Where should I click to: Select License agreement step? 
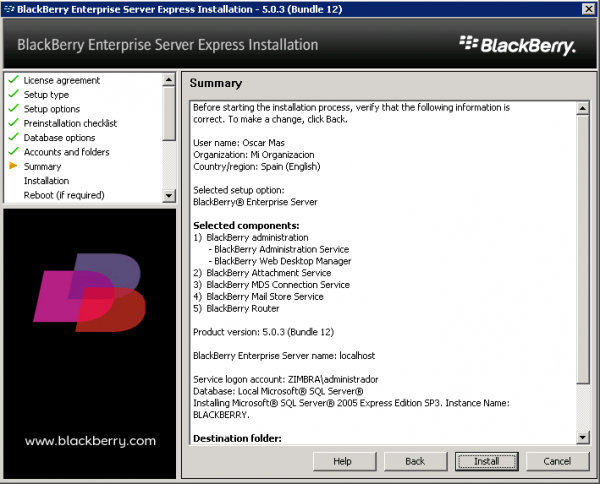tap(62, 80)
